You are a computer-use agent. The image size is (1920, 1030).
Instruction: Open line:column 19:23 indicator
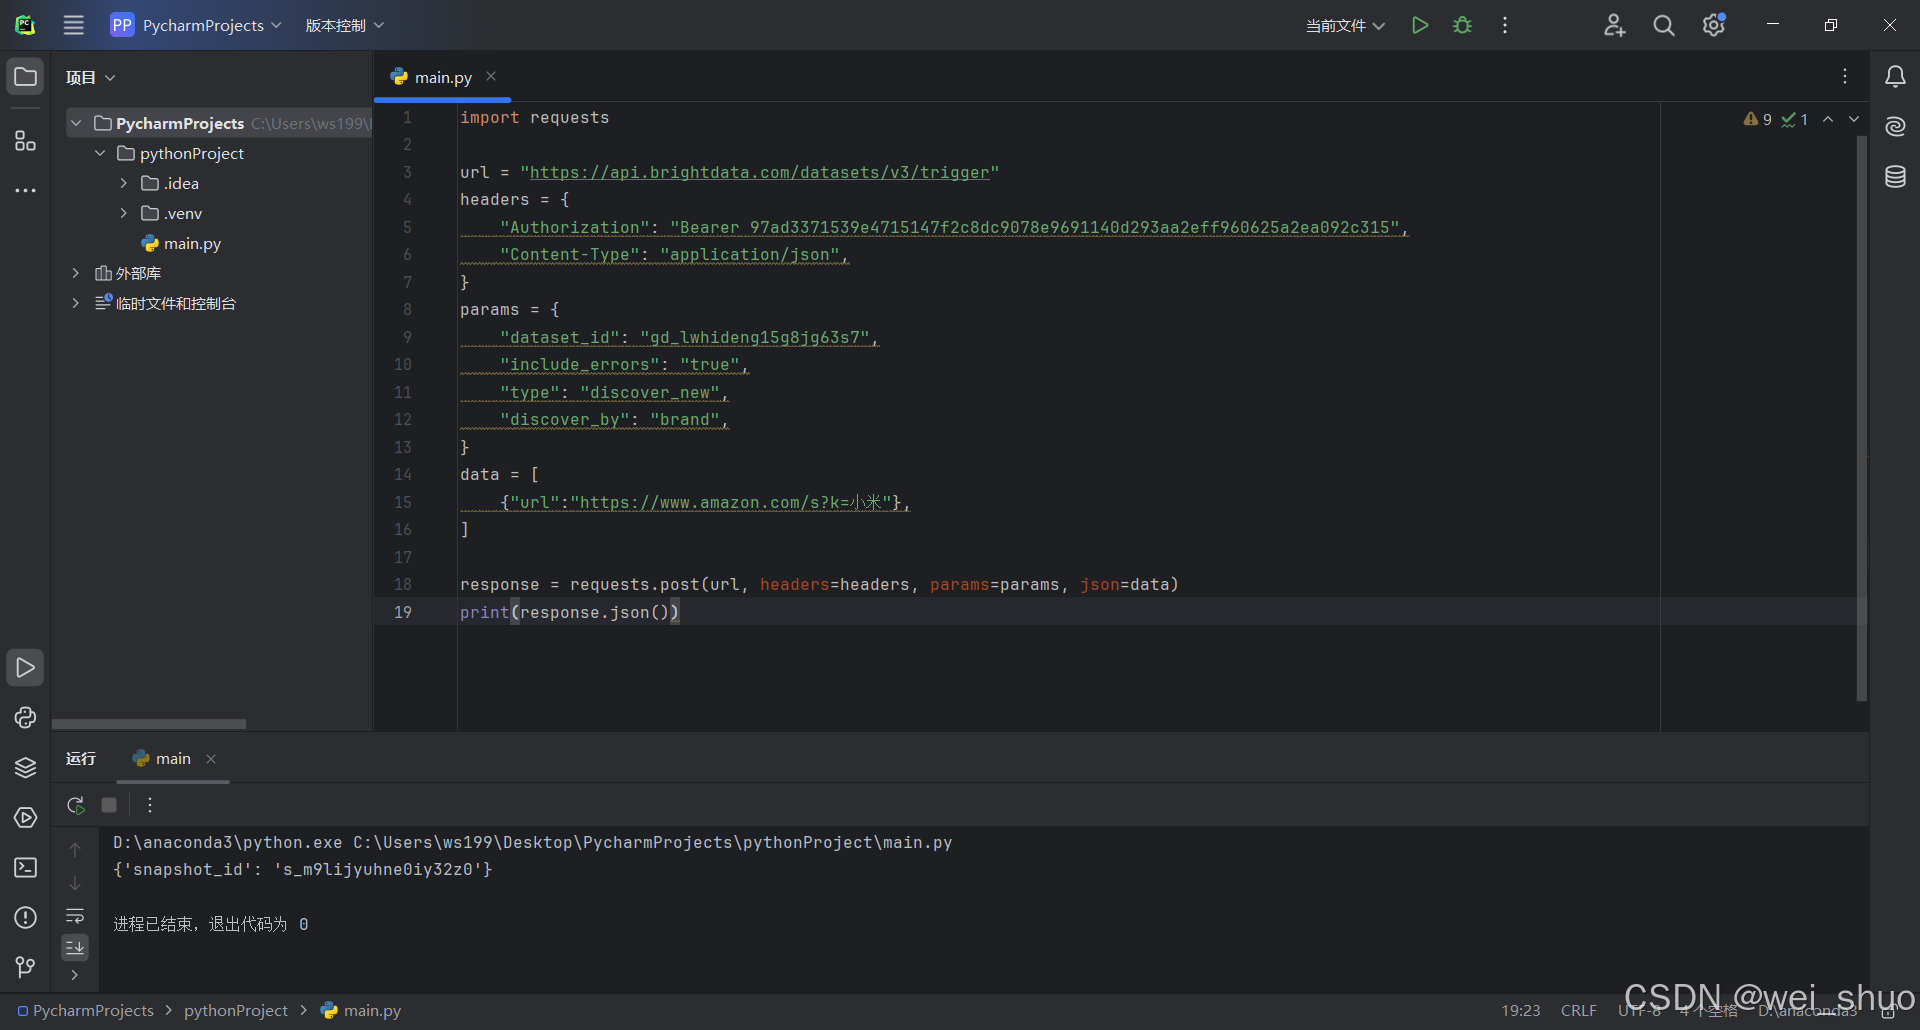coord(1520,1011)
